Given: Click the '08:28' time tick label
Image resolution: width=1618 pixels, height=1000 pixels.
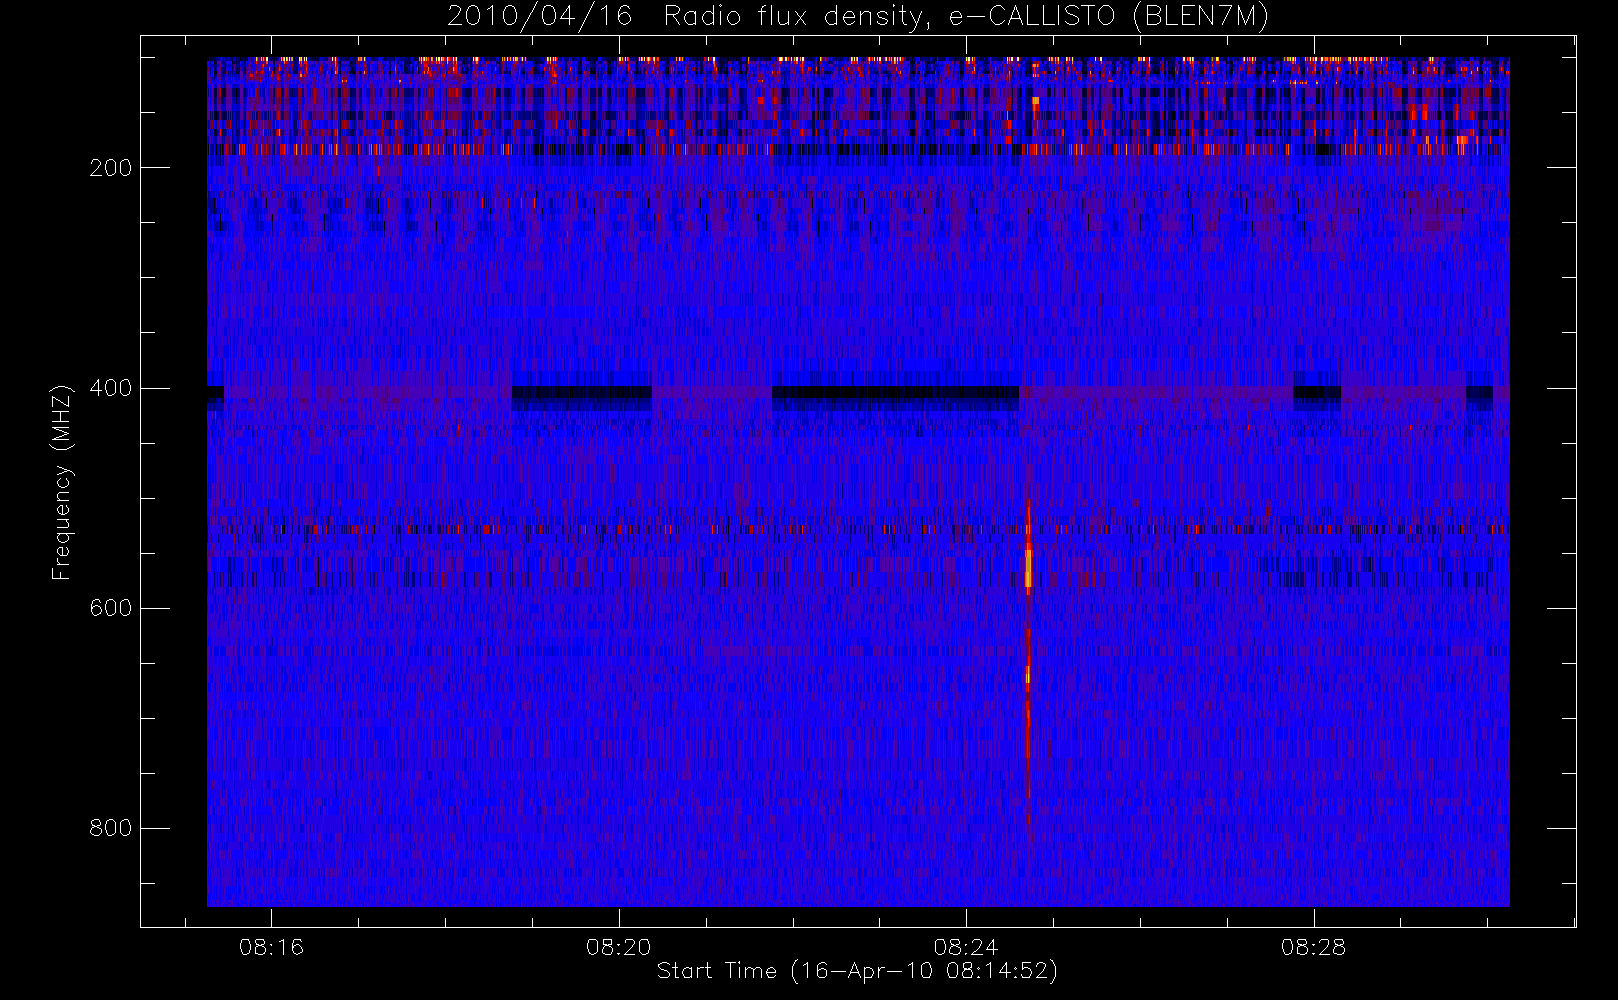Looking at the screenshot, I should [1313, 946].
